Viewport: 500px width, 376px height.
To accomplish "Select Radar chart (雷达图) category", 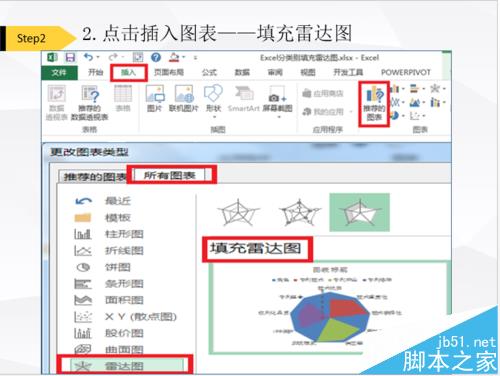I will click(x=127, y=366).
